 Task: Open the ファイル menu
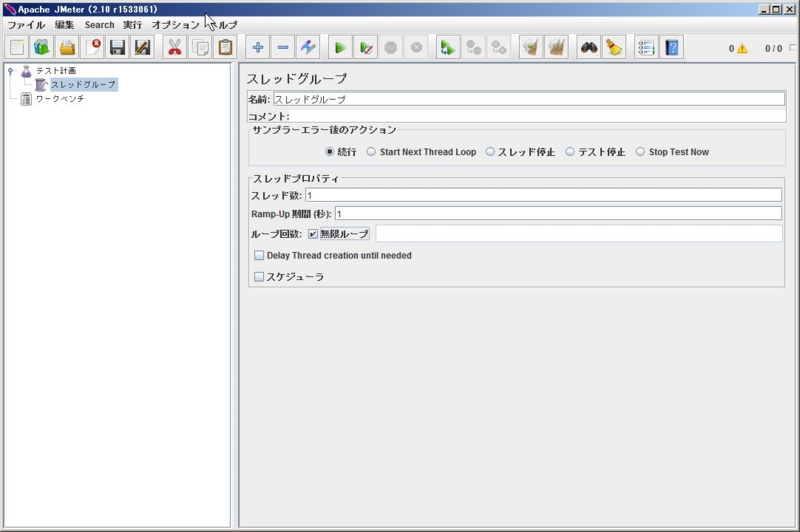click(26, 24)
